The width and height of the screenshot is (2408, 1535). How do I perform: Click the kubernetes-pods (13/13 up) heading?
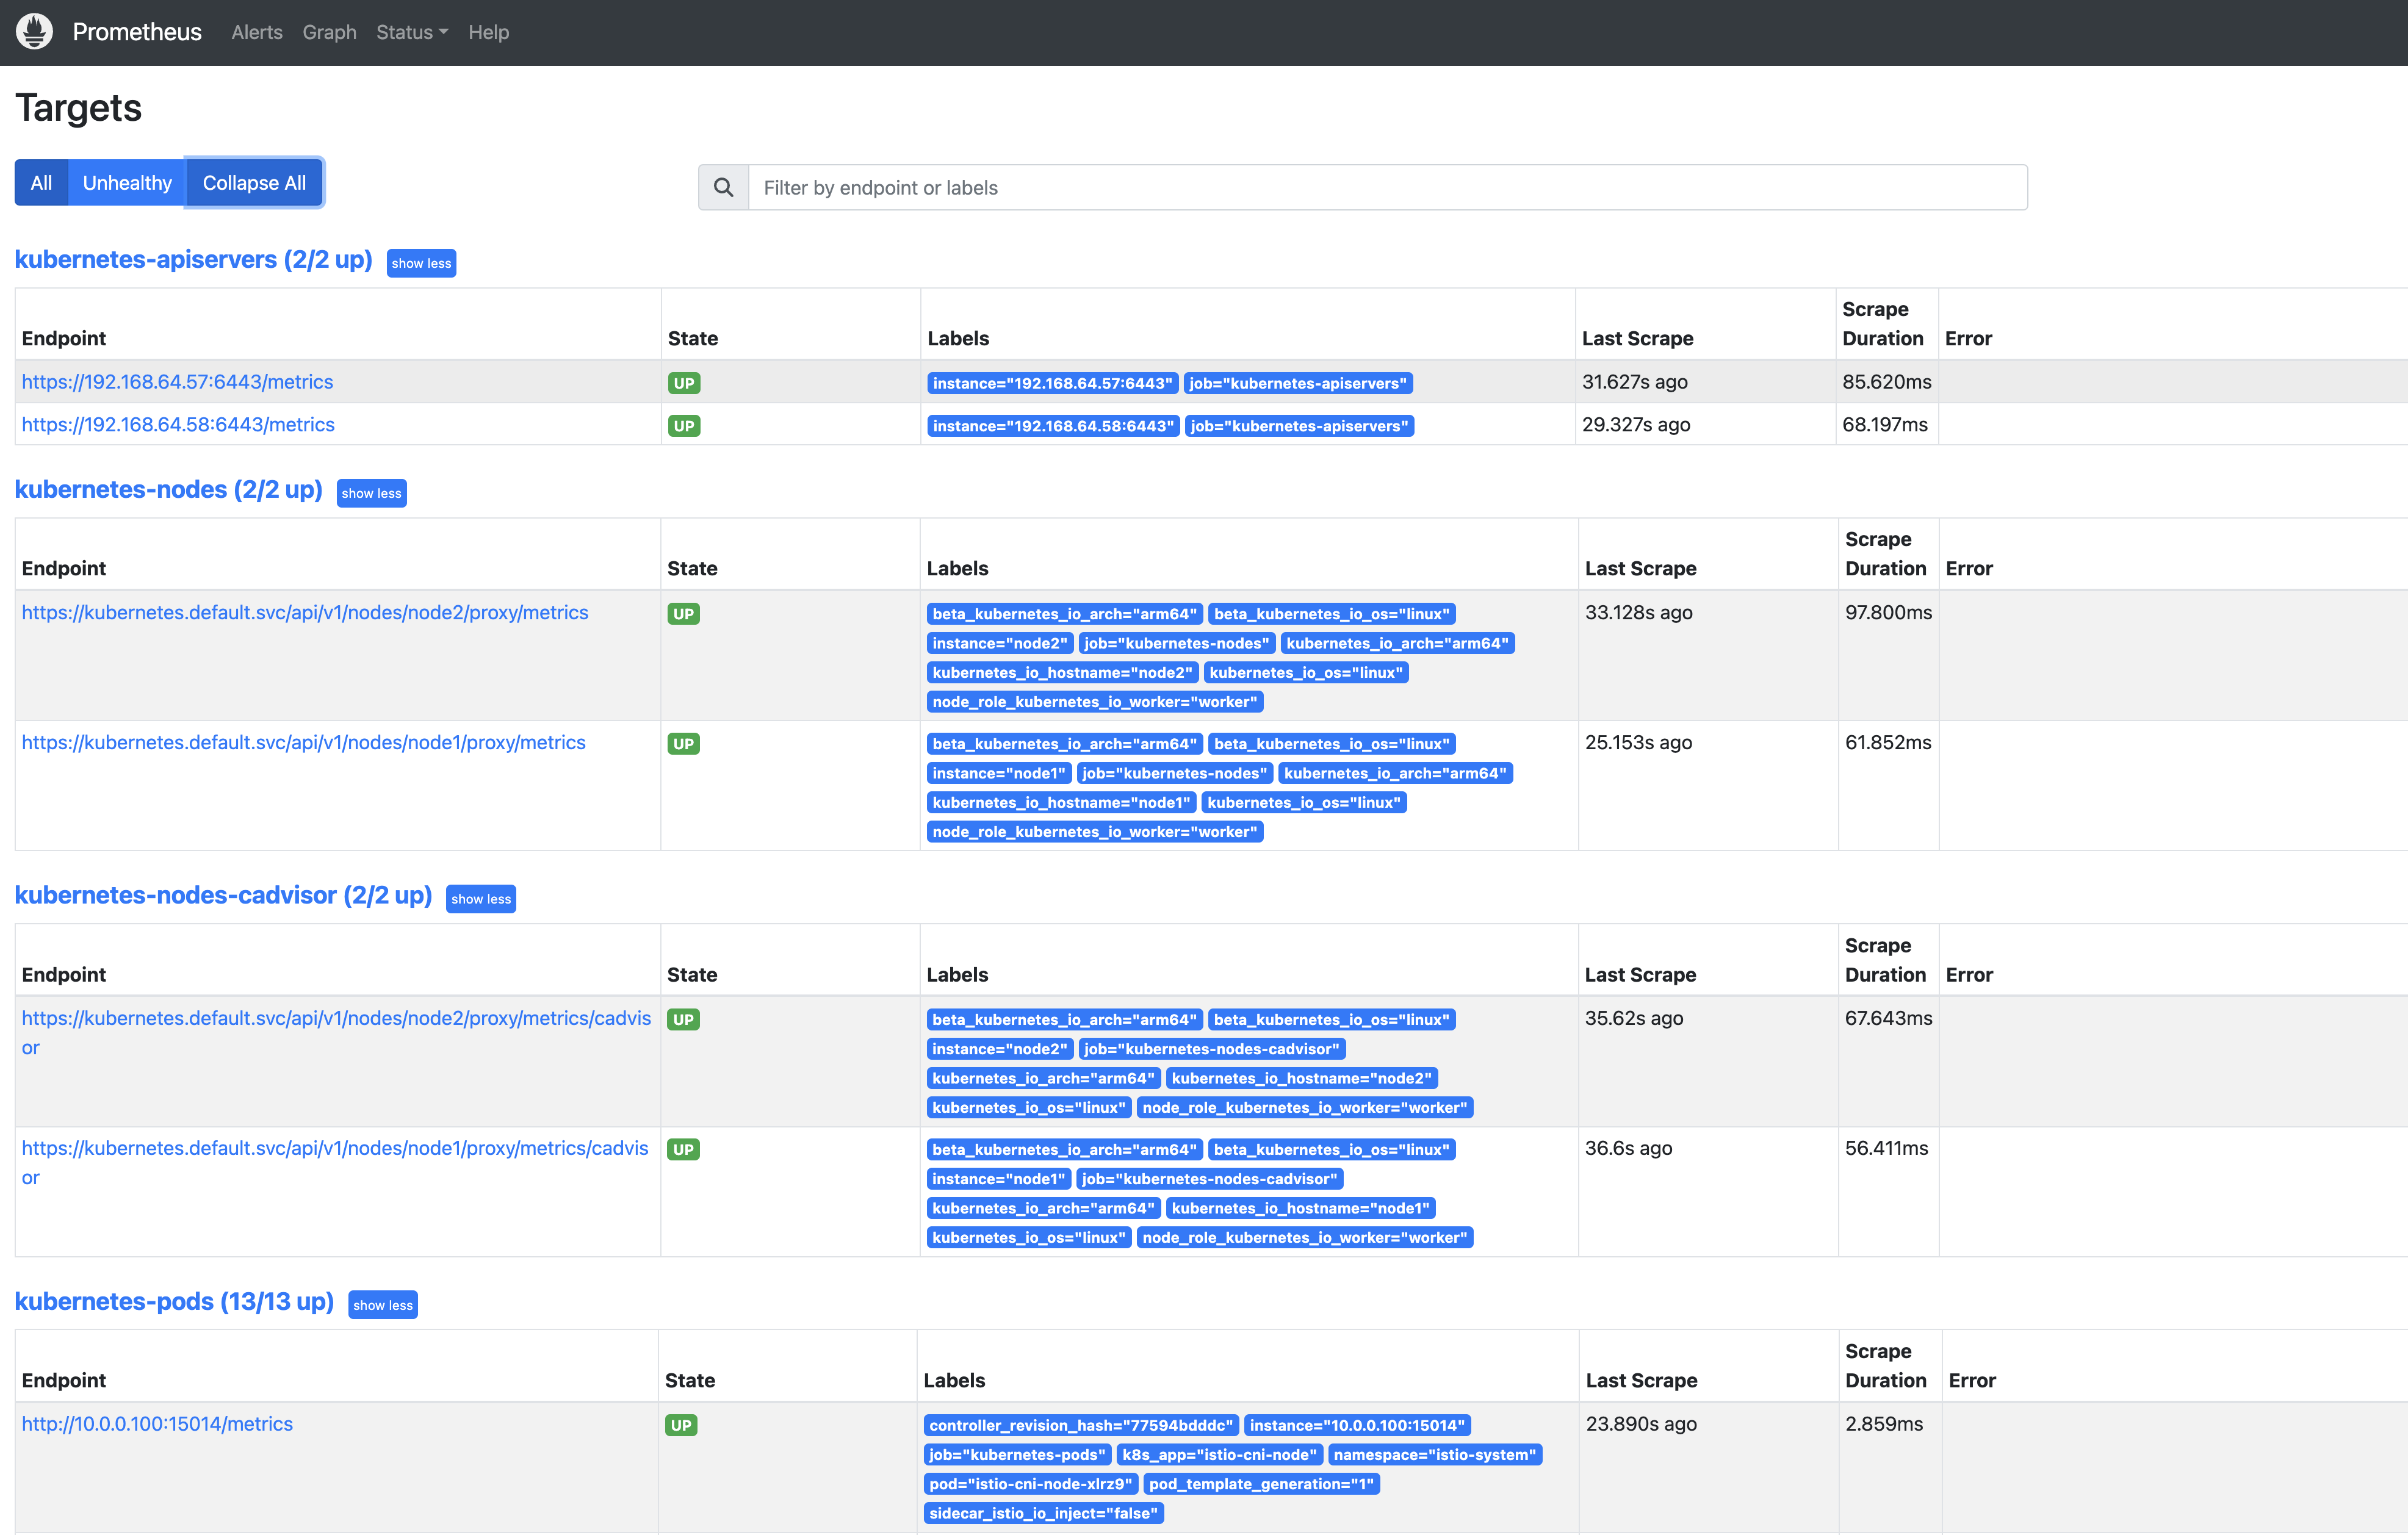(x=174, y=1301)
